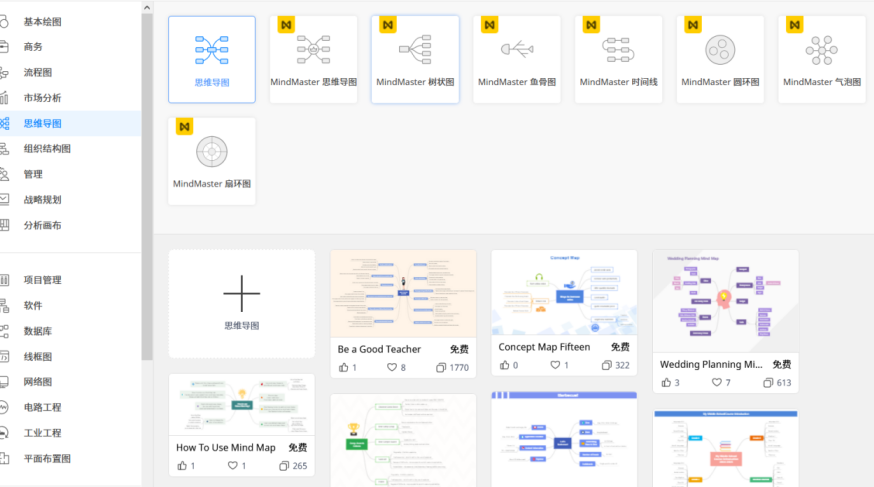The width and height of the screenshot is (874, 487).
Task: Select 分析画布 category in sidebar
Action: [70, 225]
